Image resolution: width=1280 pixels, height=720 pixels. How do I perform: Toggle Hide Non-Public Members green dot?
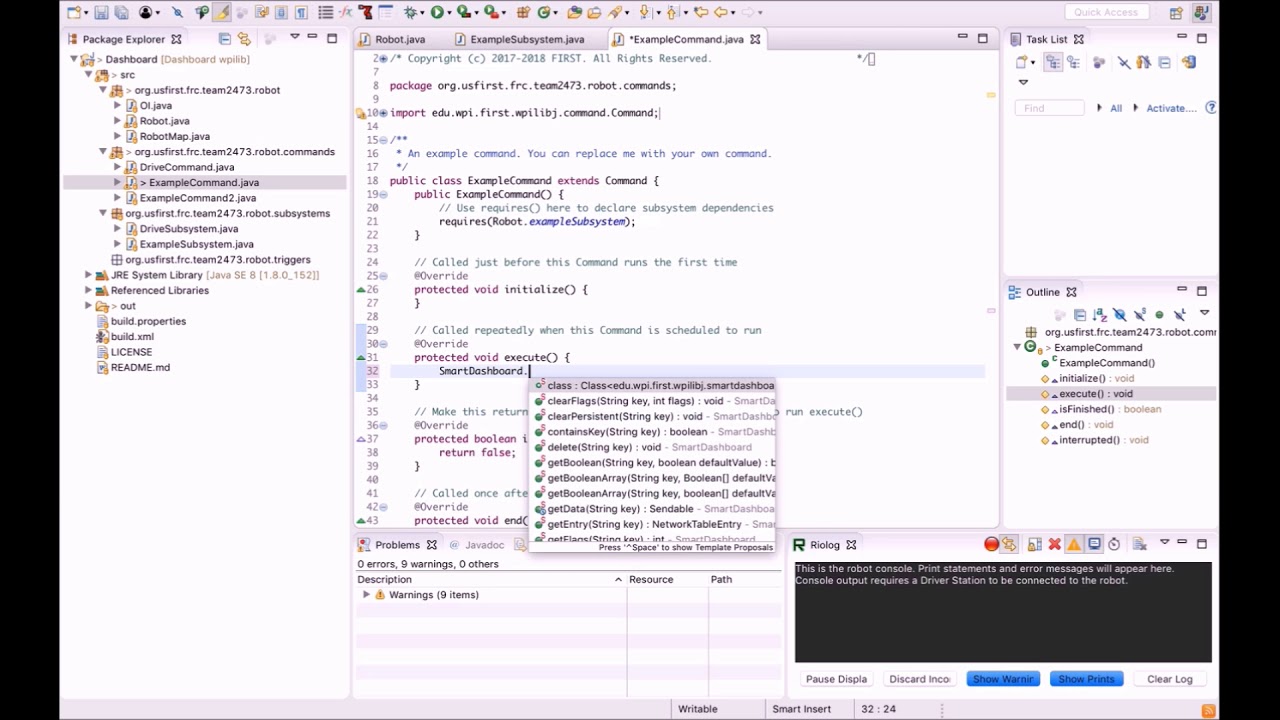tap(1160, 315)
